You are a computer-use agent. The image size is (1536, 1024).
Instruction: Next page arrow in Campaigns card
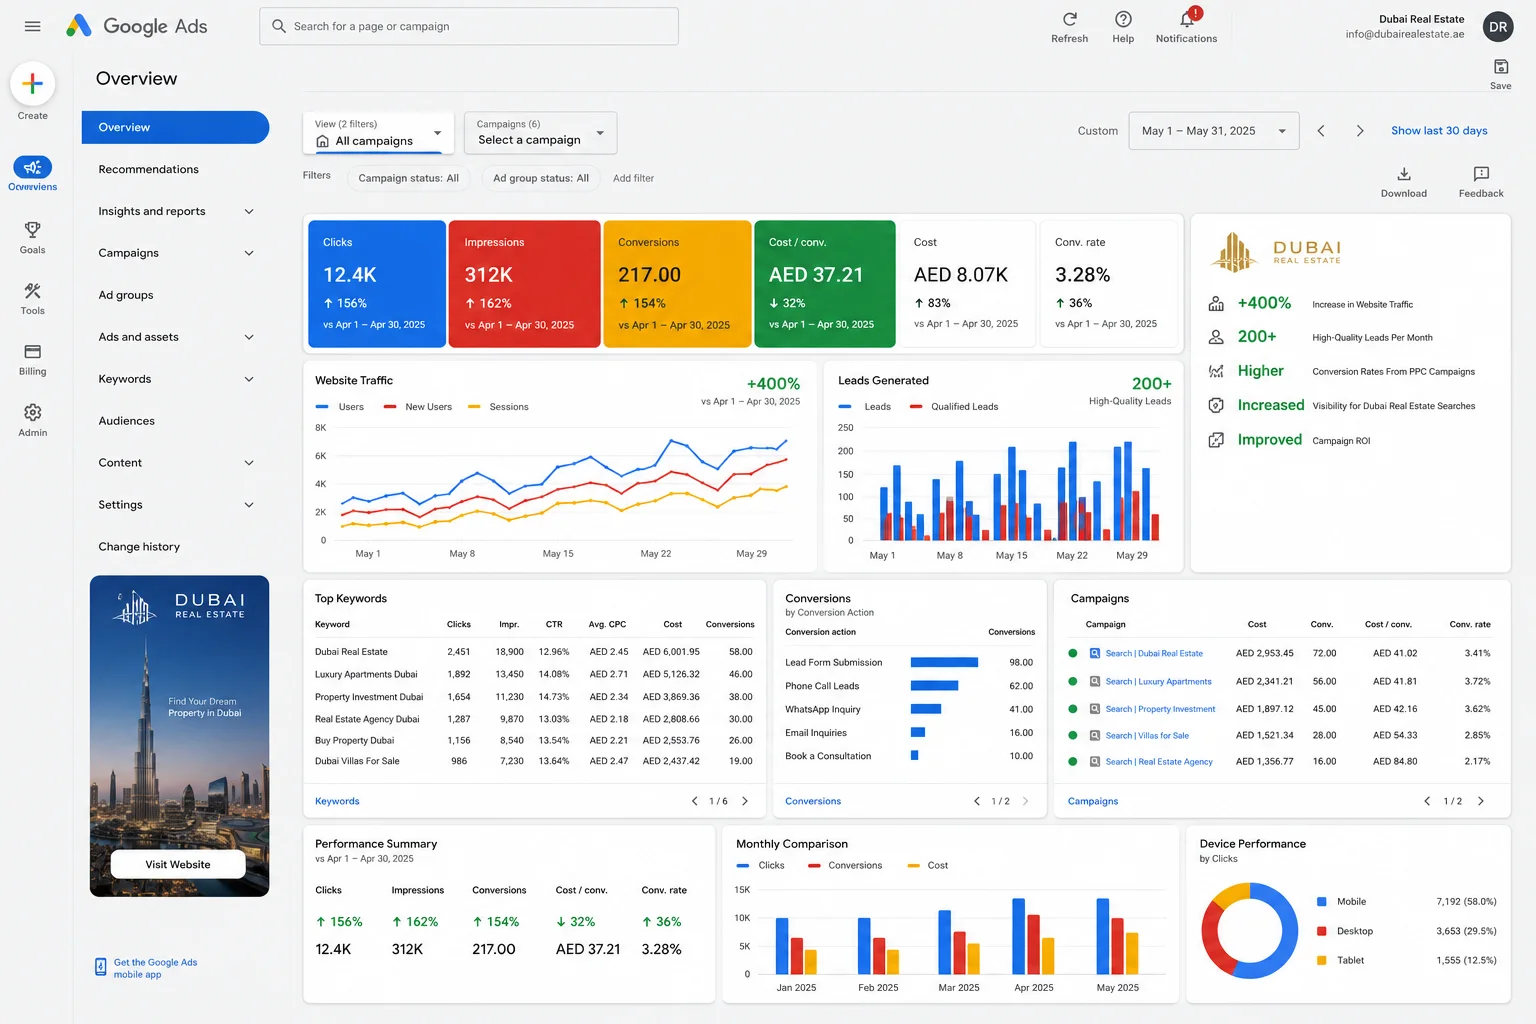coord(1481,801)
